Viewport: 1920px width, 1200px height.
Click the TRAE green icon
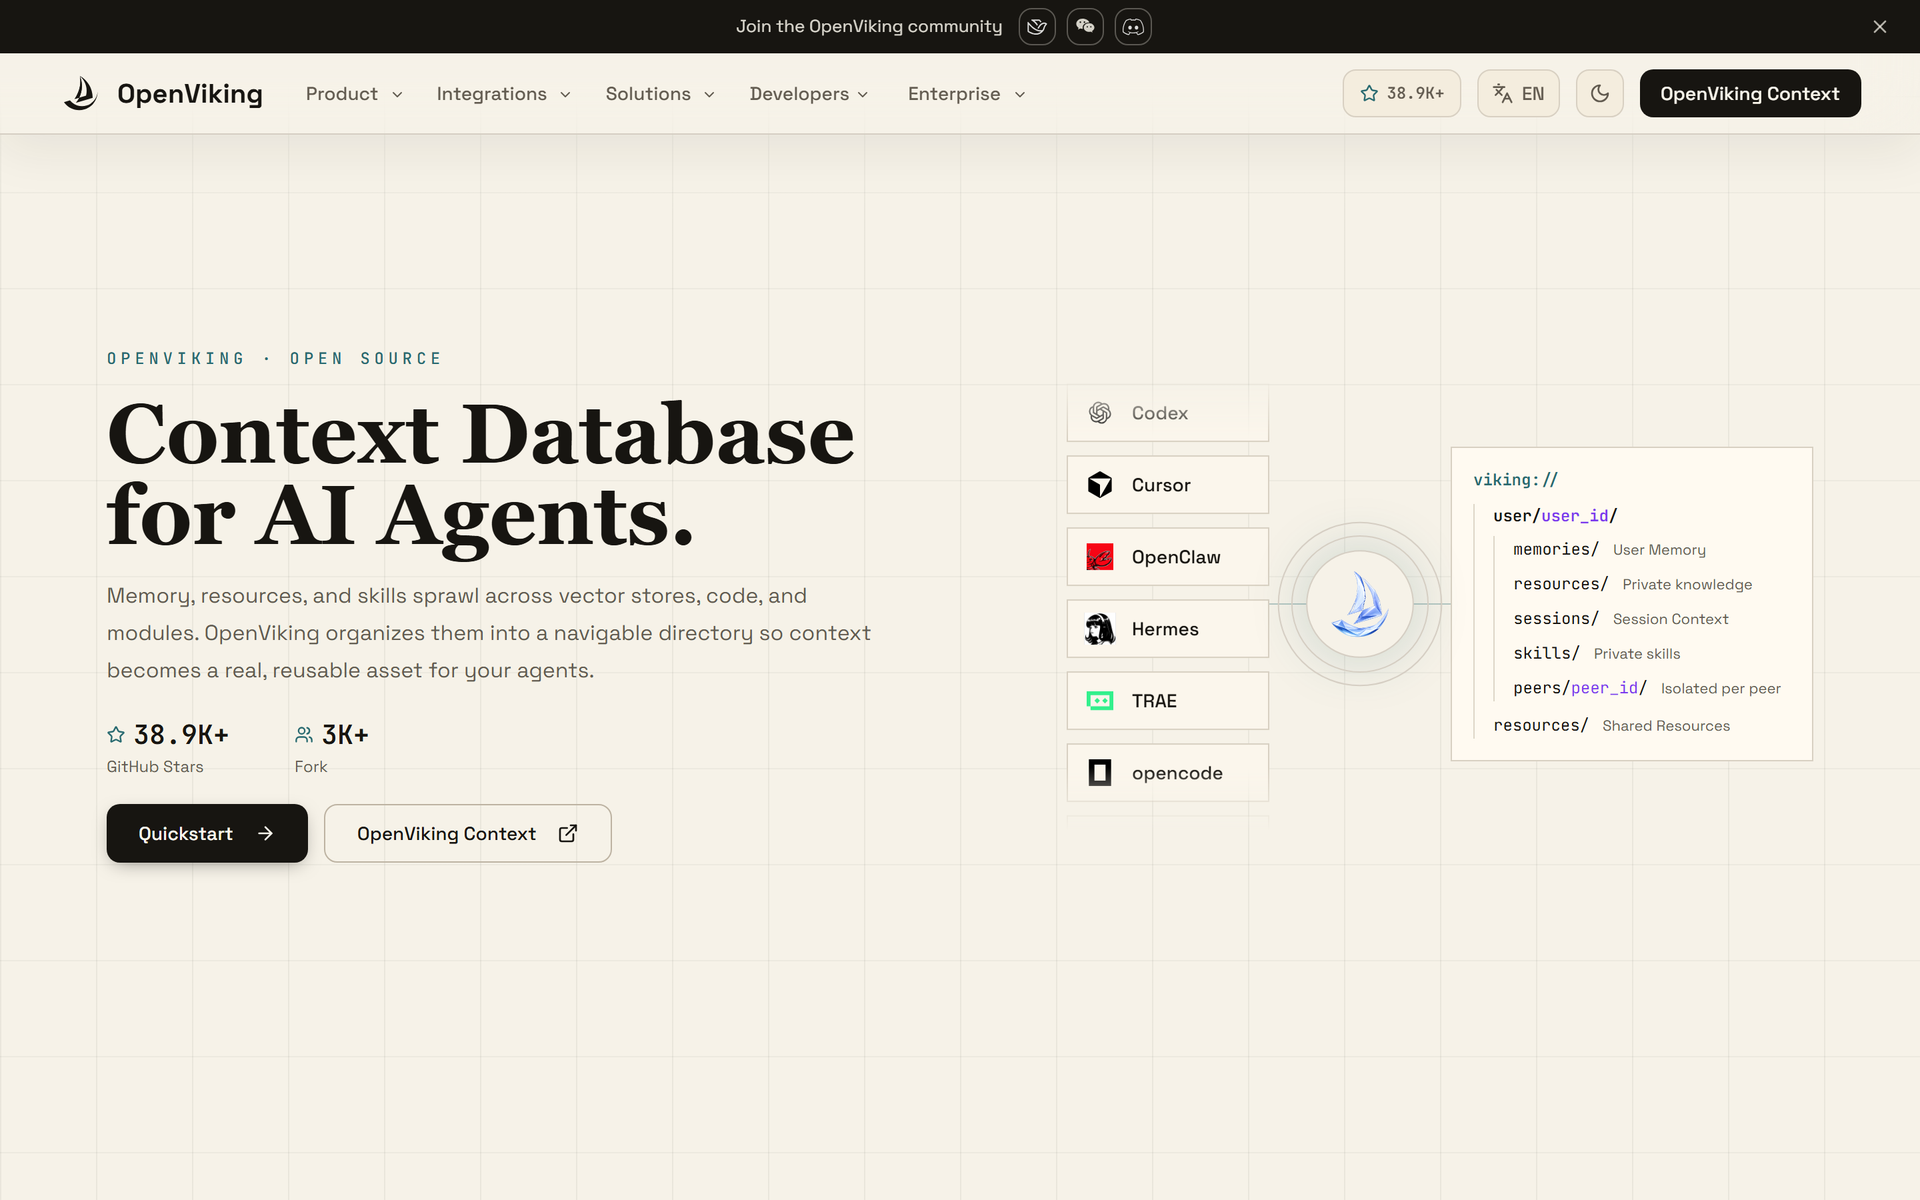click(x=1100, y=701)
